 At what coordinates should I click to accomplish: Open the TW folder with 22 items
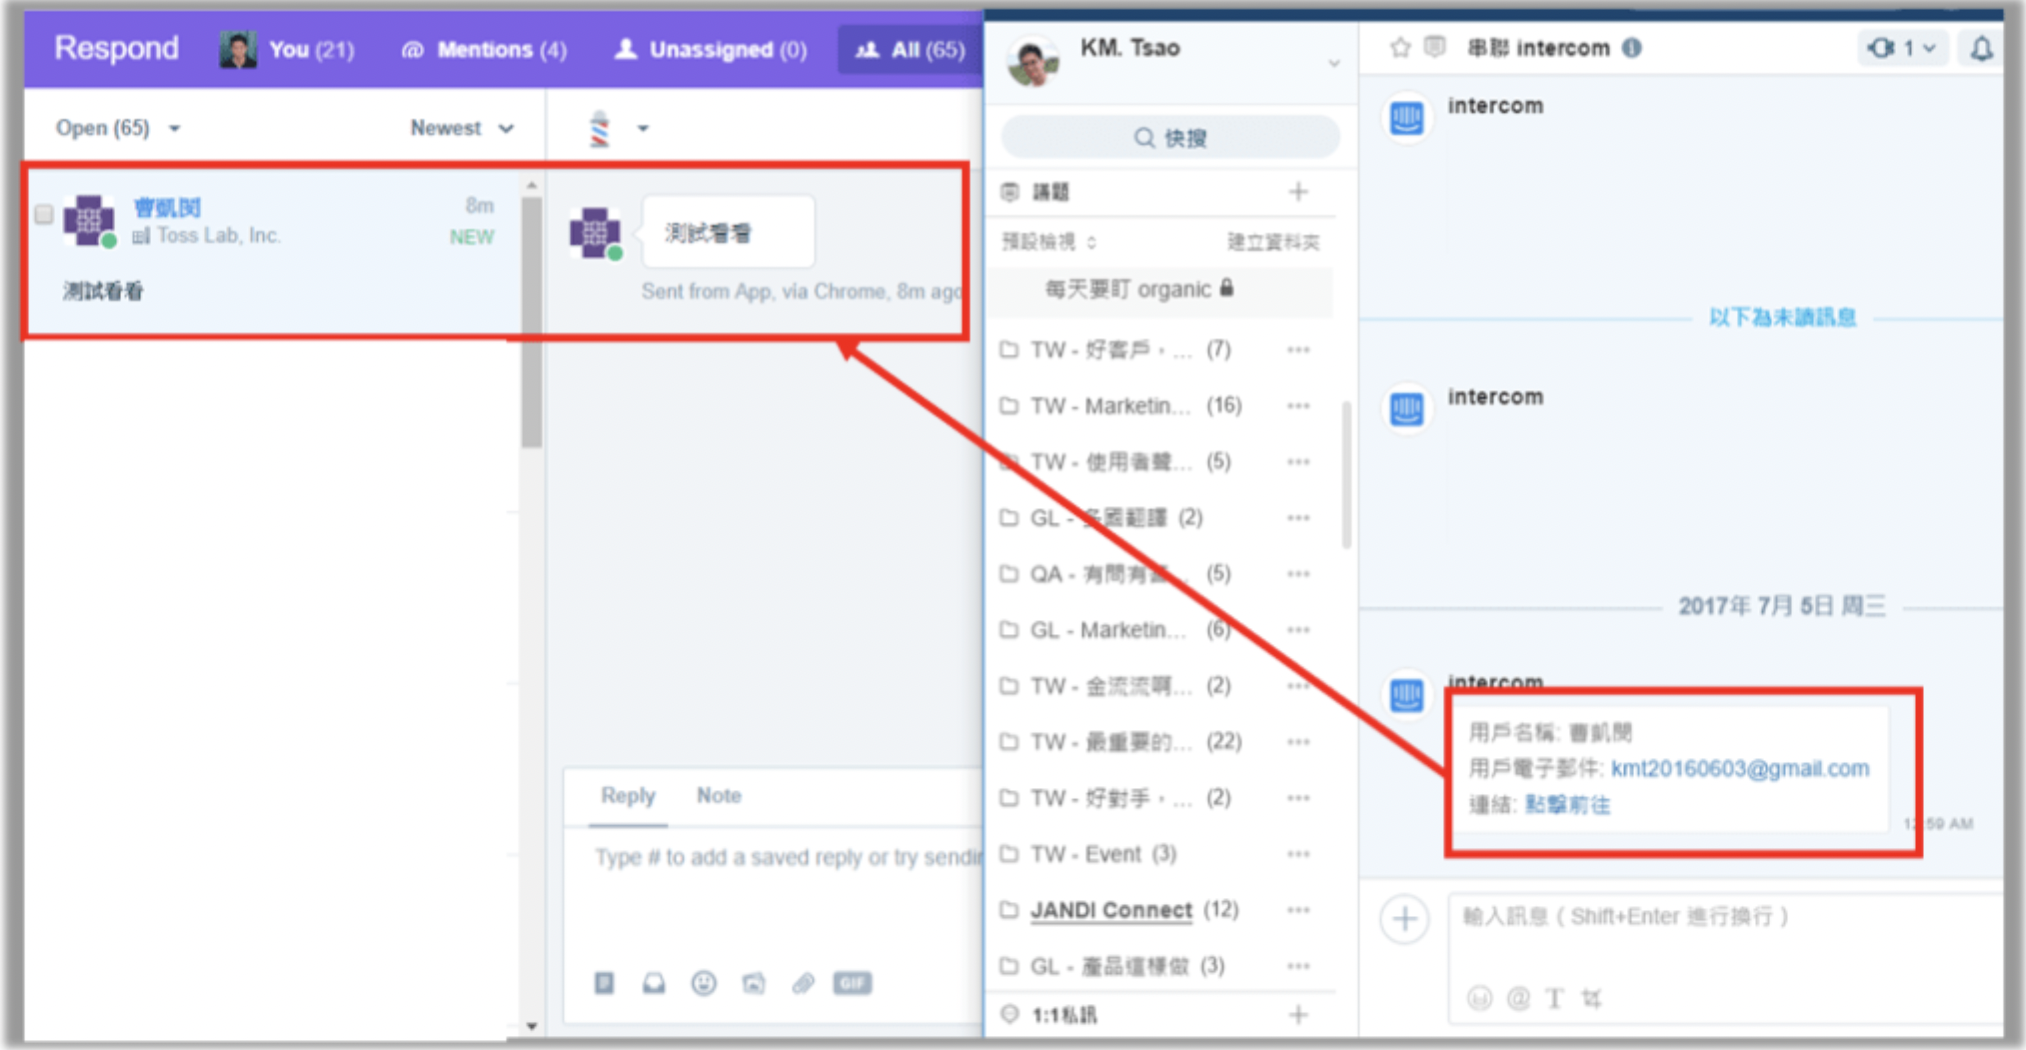(x=1122, y=742)
